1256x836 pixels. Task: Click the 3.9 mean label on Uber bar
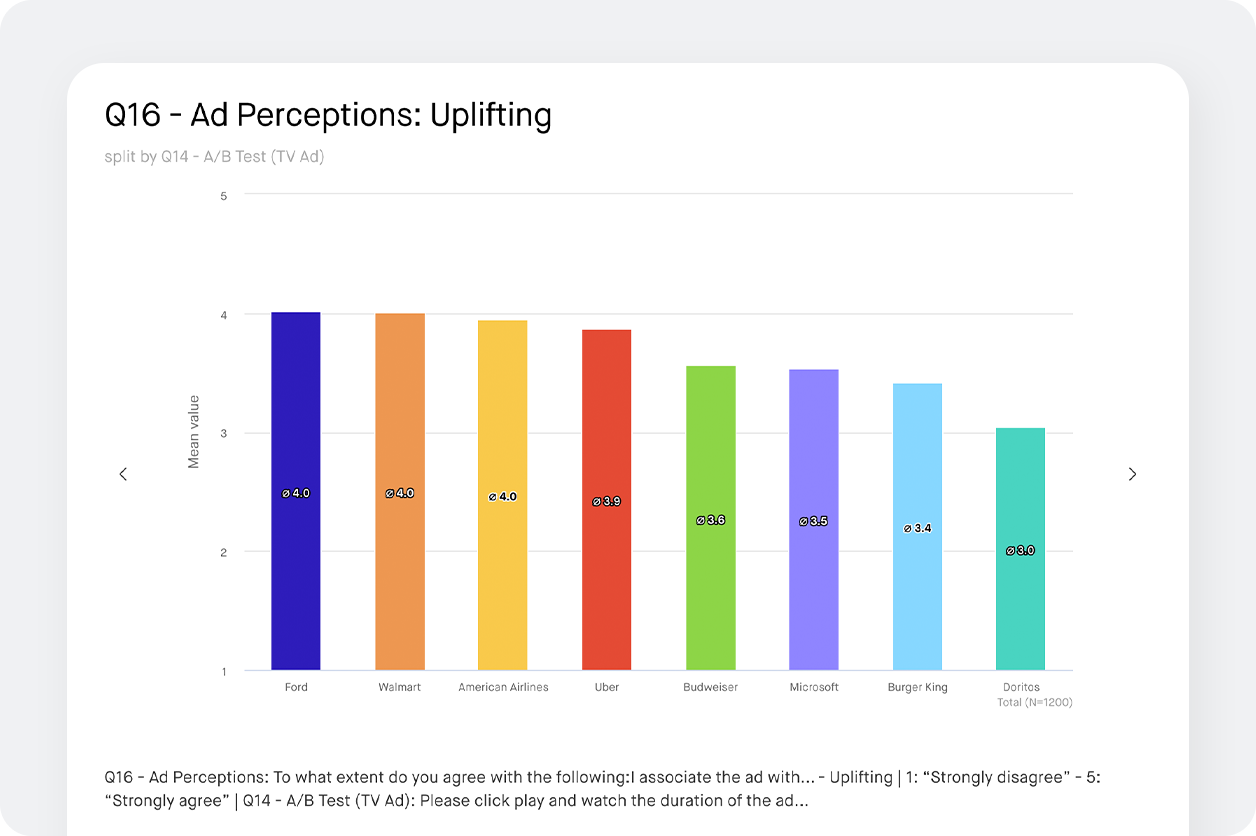pos(607,501)
